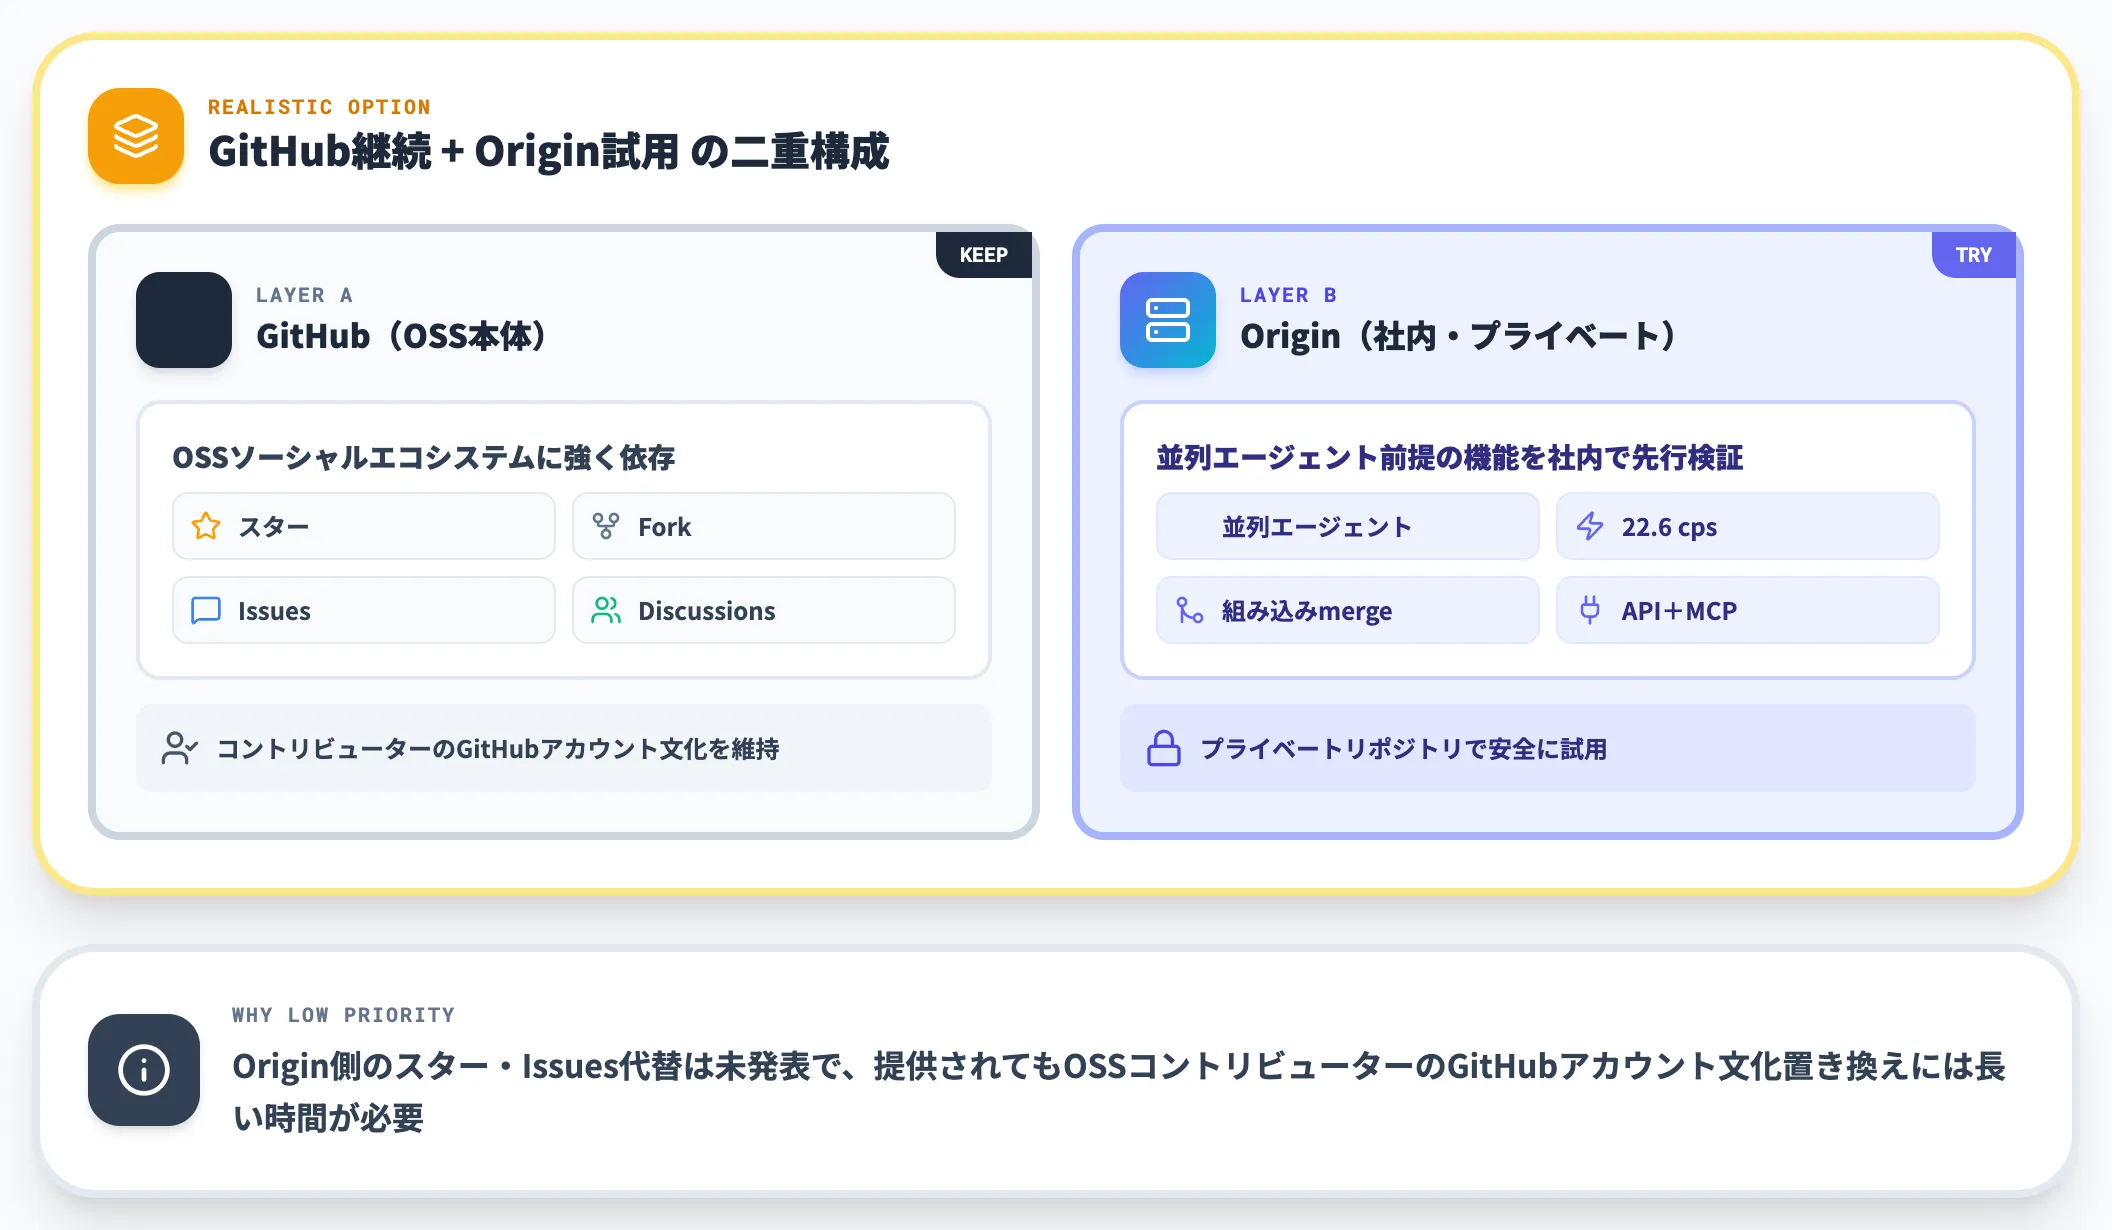Viewport: 2112px width, 1230px height.
Task: Click the people icon beside Discussions
Action: [606, 610]
